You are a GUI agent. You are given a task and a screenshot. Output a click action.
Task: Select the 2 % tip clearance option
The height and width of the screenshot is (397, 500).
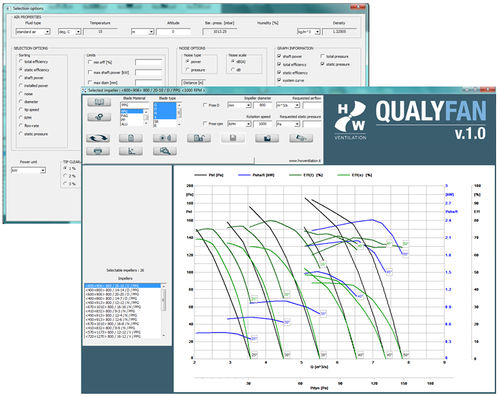(65, 176)
